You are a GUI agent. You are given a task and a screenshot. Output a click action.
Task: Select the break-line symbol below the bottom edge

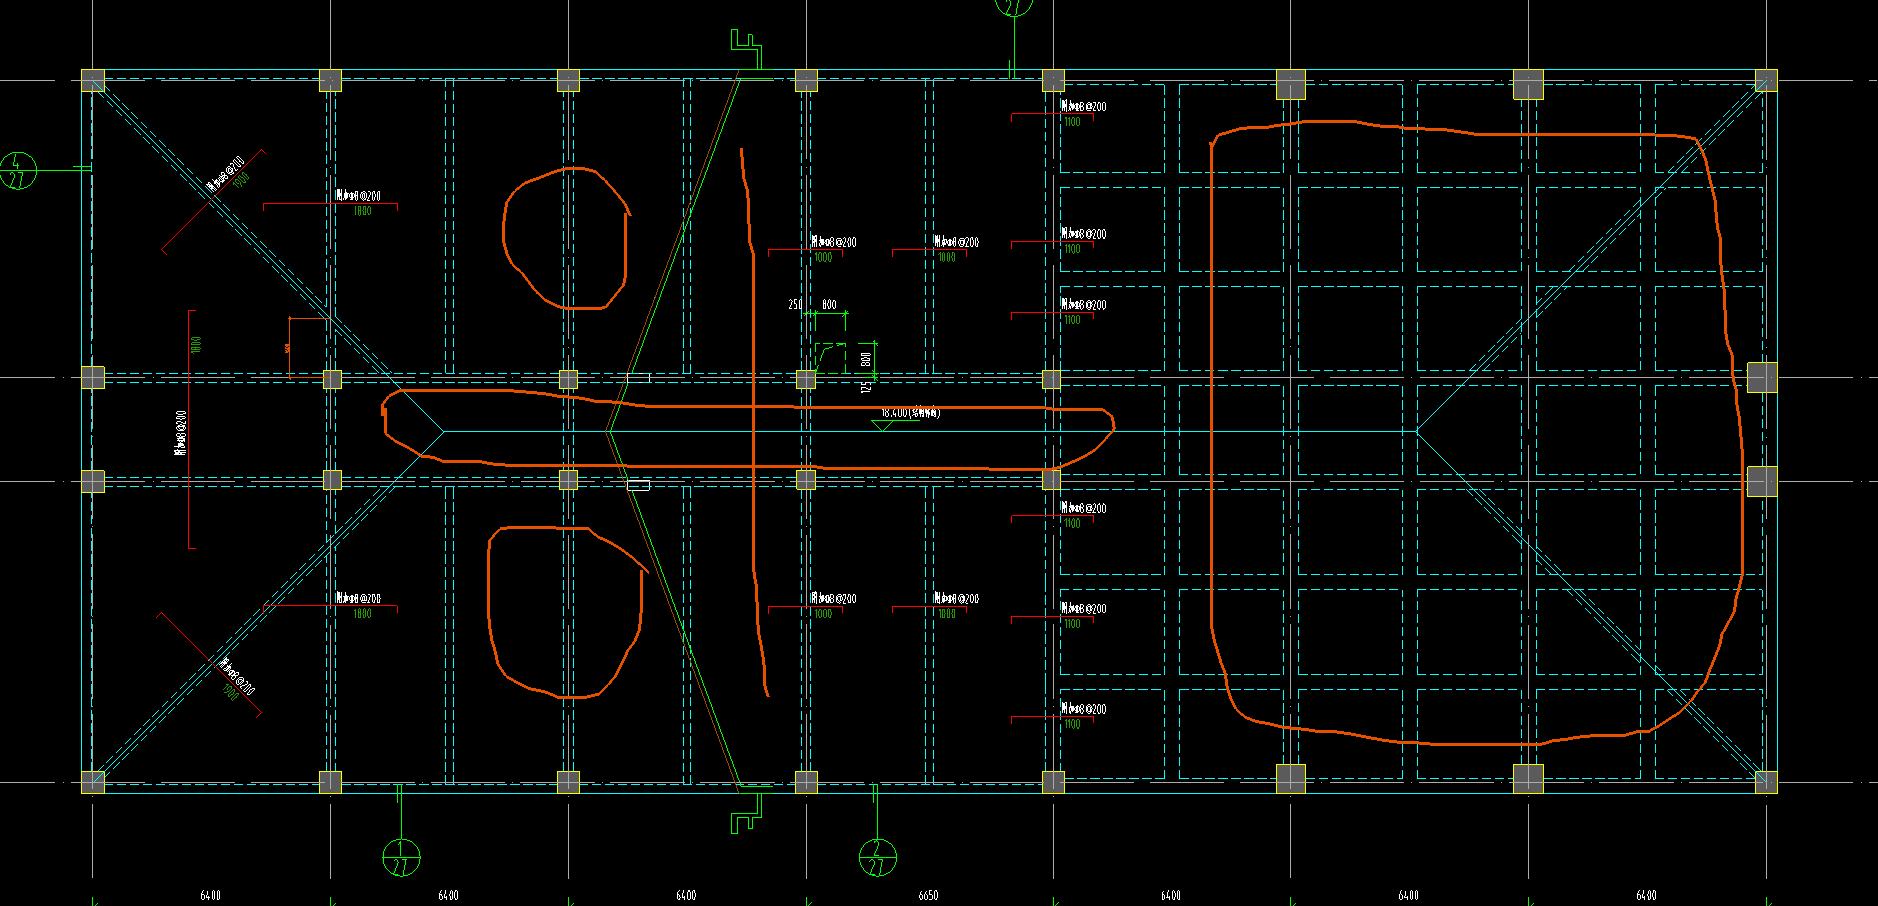(x=746, y=815)
